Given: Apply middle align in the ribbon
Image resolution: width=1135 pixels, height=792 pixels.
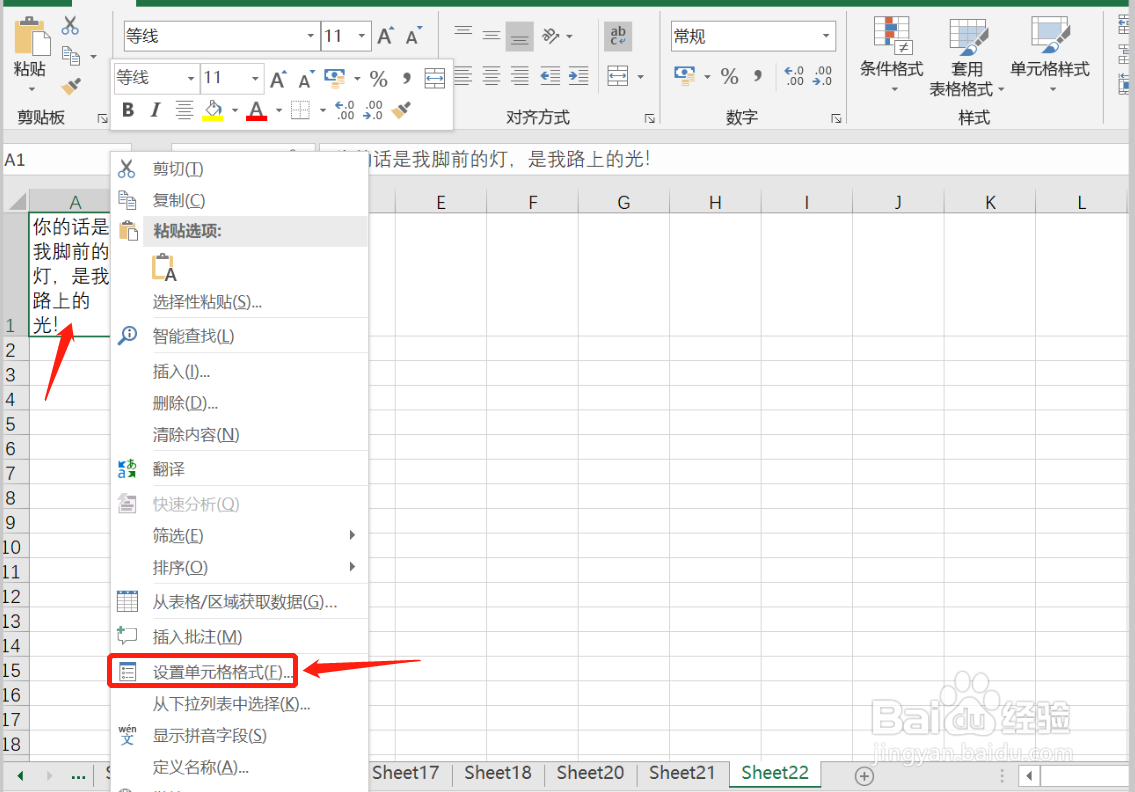Looking at the screenshot, I should 491,35.
